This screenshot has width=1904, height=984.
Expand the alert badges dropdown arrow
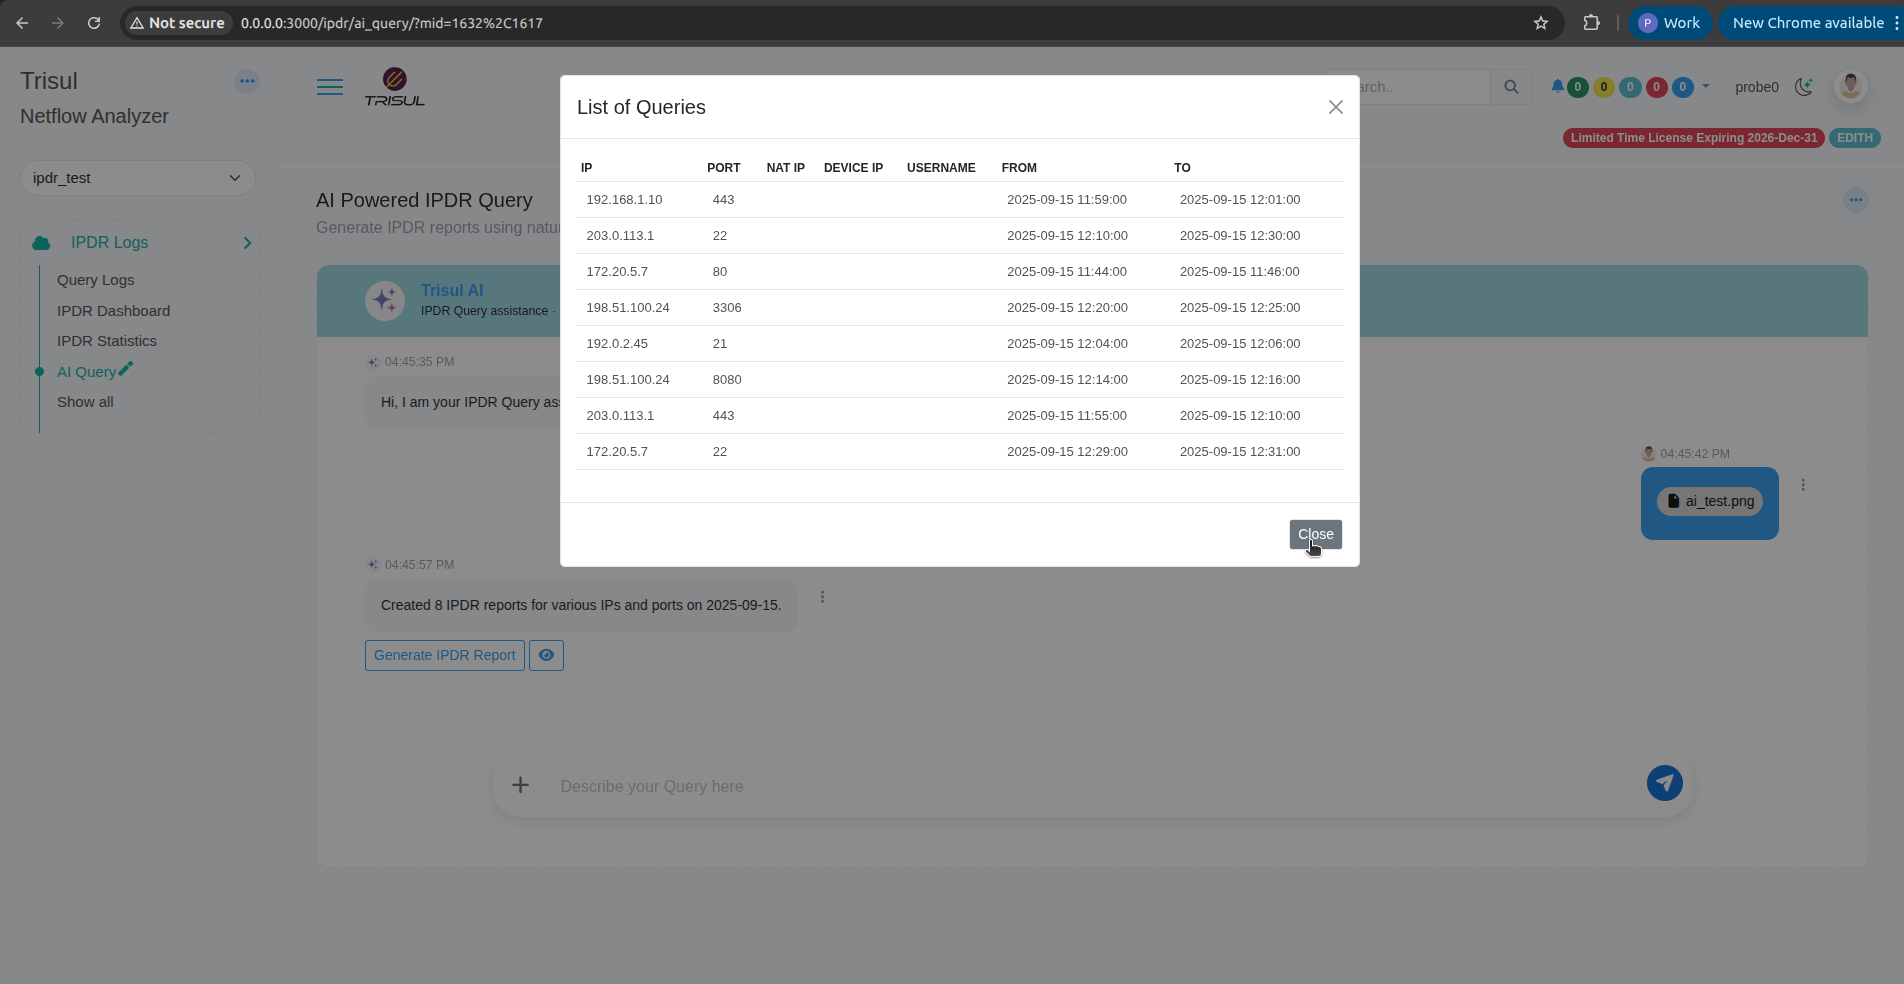click(1706, 86)
